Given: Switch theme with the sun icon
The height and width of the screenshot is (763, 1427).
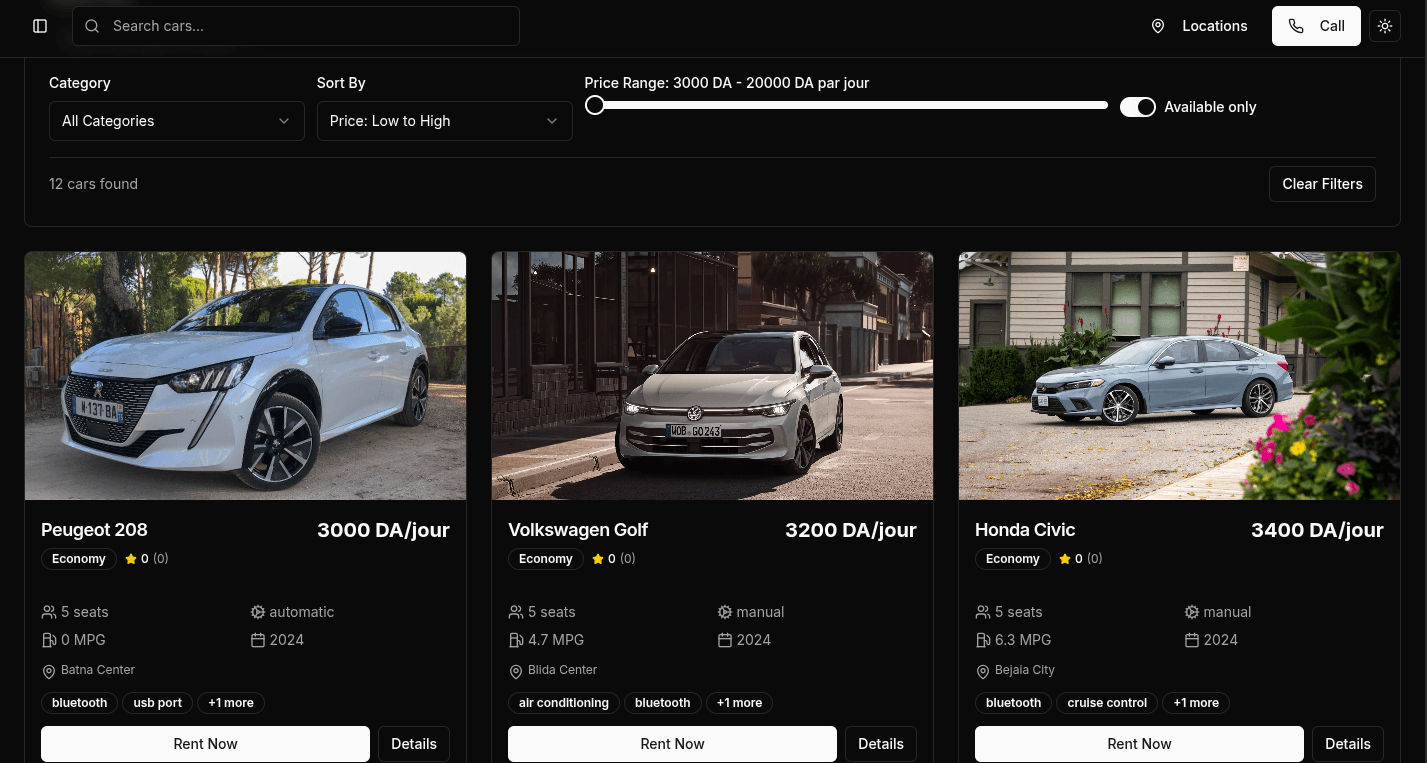Looking at the screenshot, I should [x=1385, y=26].
